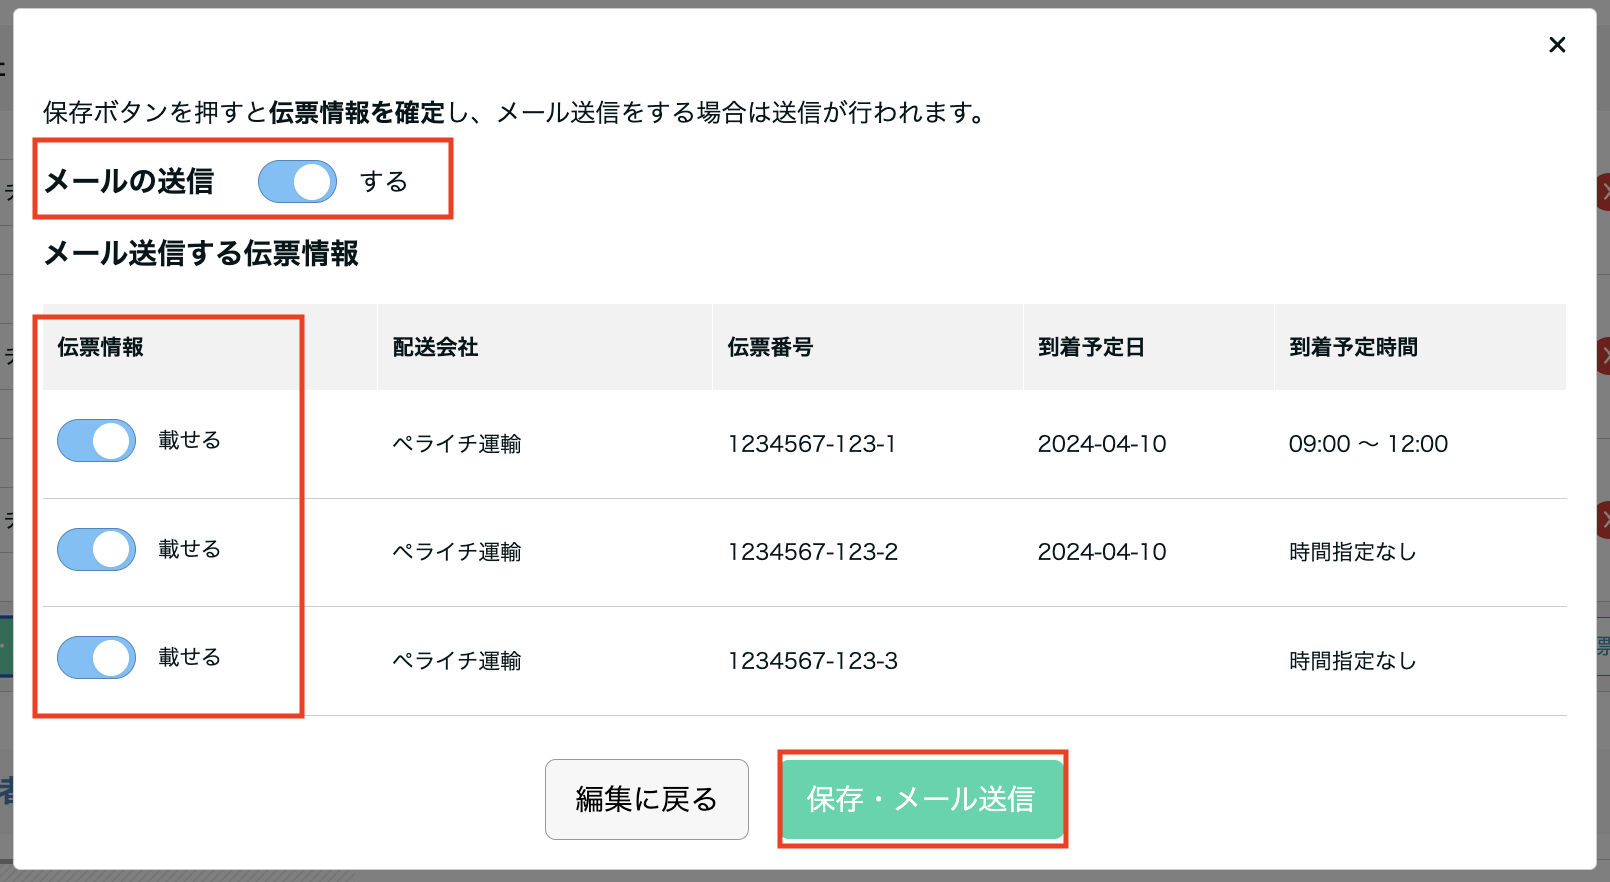
Task: Select the 伝票番号 column header
Action: click(770, 347)
